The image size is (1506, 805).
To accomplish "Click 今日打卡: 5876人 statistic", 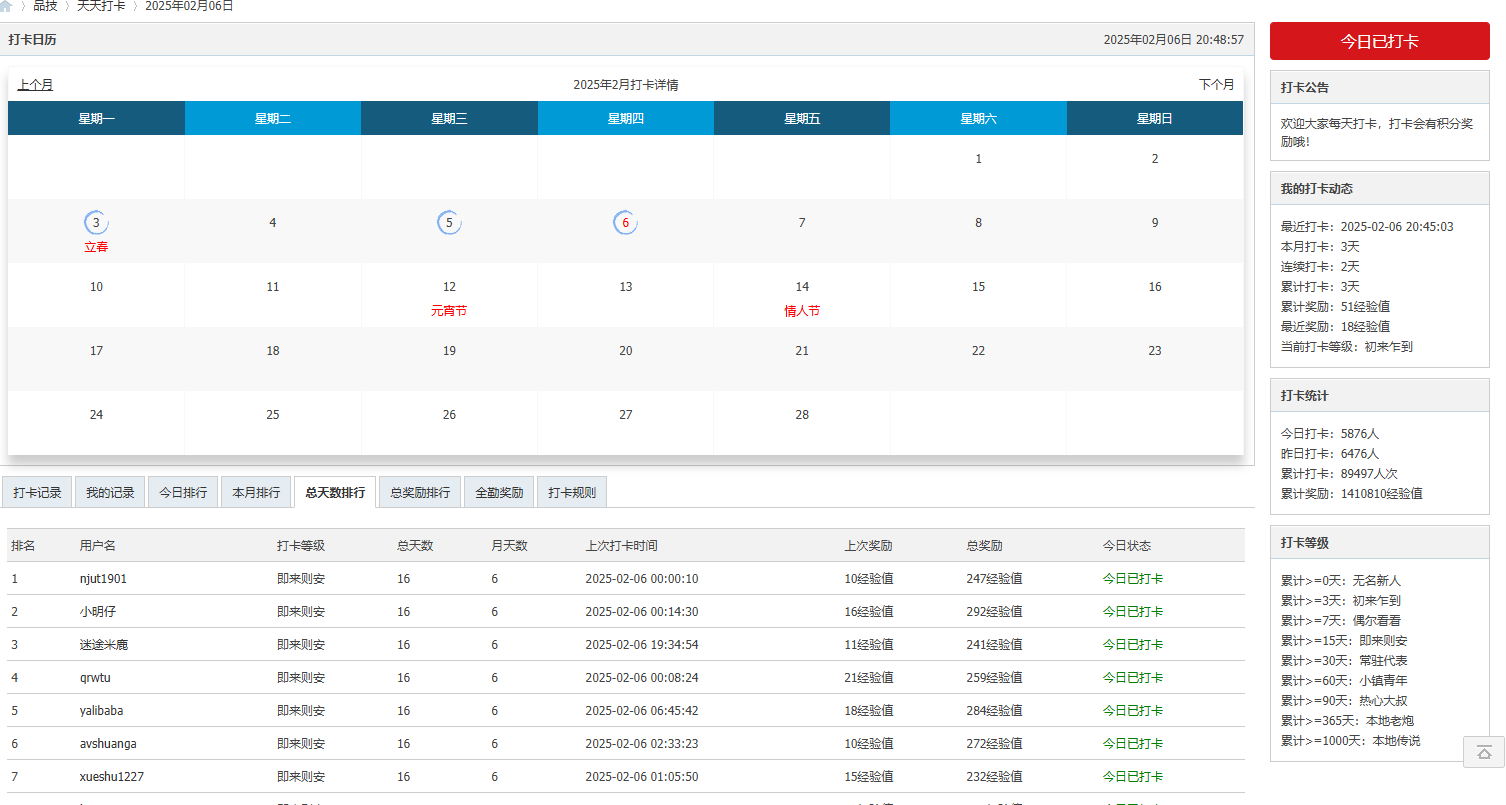I will [x=1330, y=434].
